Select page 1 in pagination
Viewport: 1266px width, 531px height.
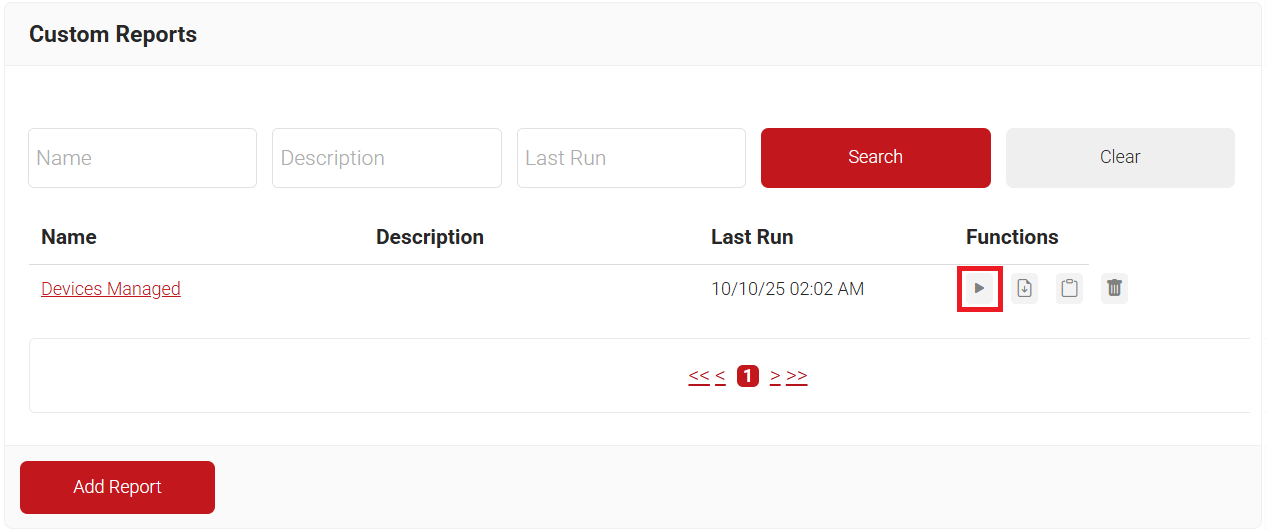pyautogui.click(x=747, y=376)
